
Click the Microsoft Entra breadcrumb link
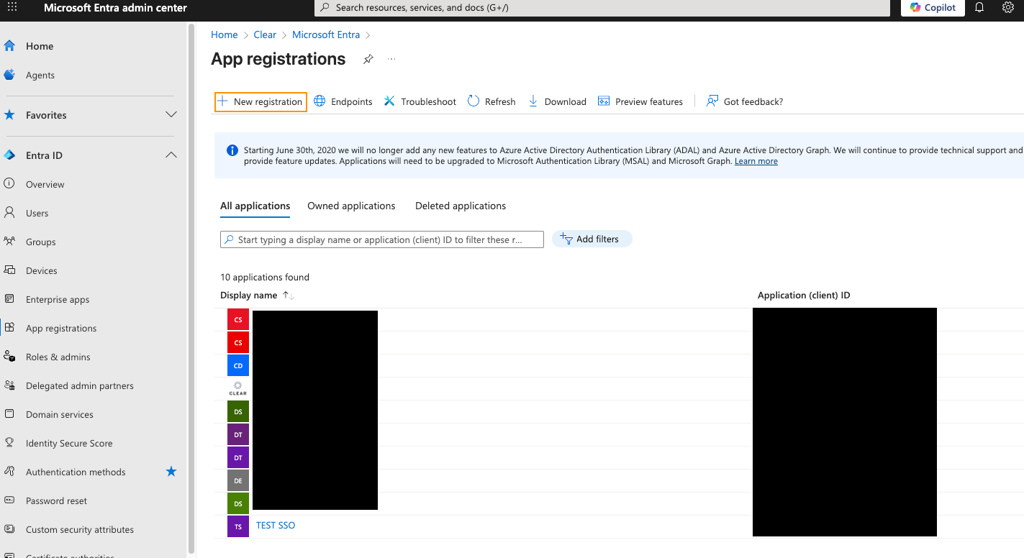(326, 35)
